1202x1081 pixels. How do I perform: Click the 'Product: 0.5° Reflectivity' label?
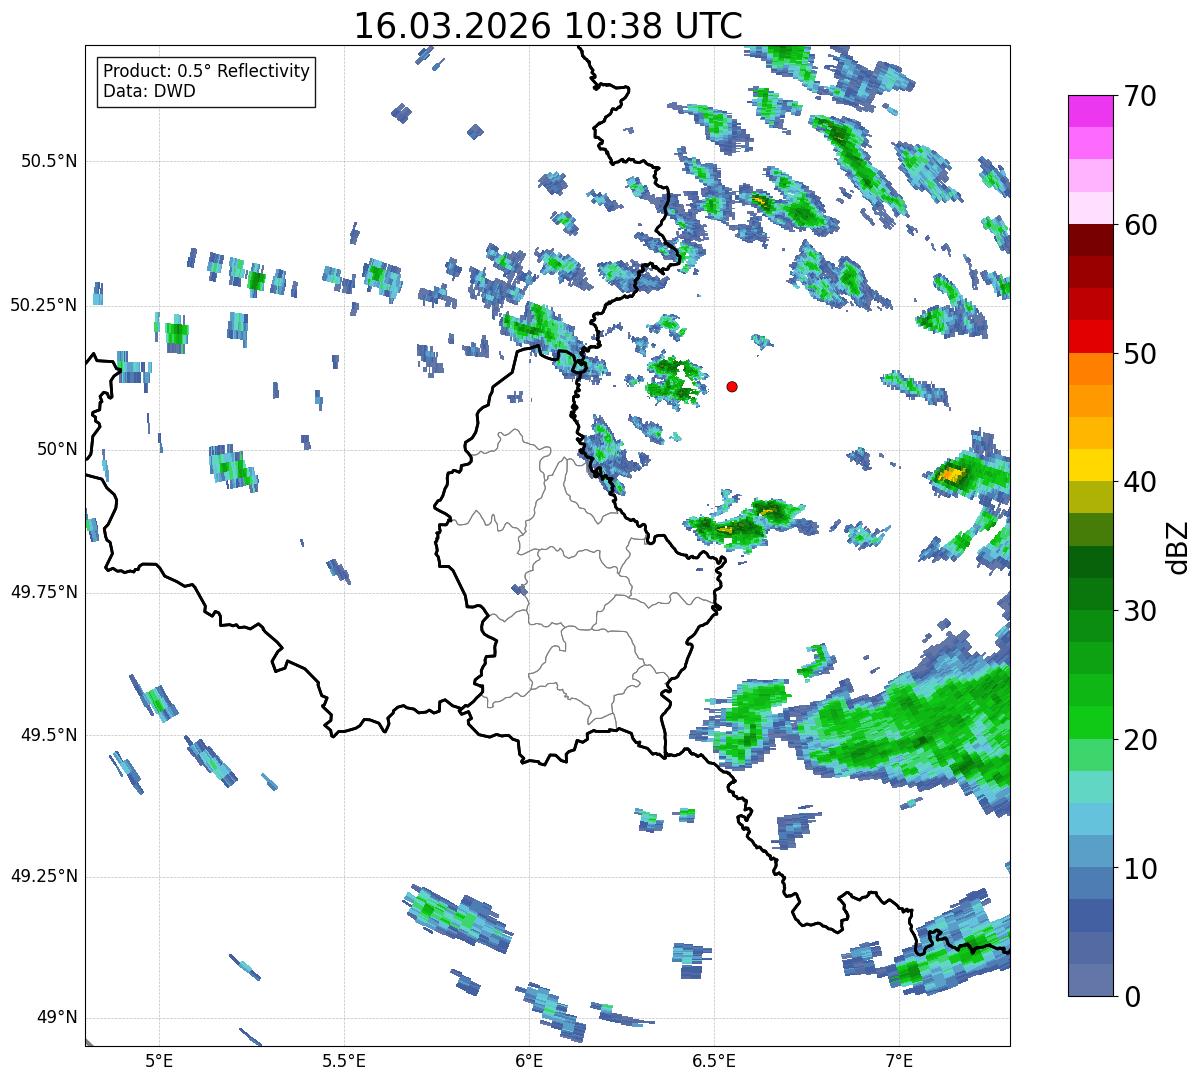(206, 72)
